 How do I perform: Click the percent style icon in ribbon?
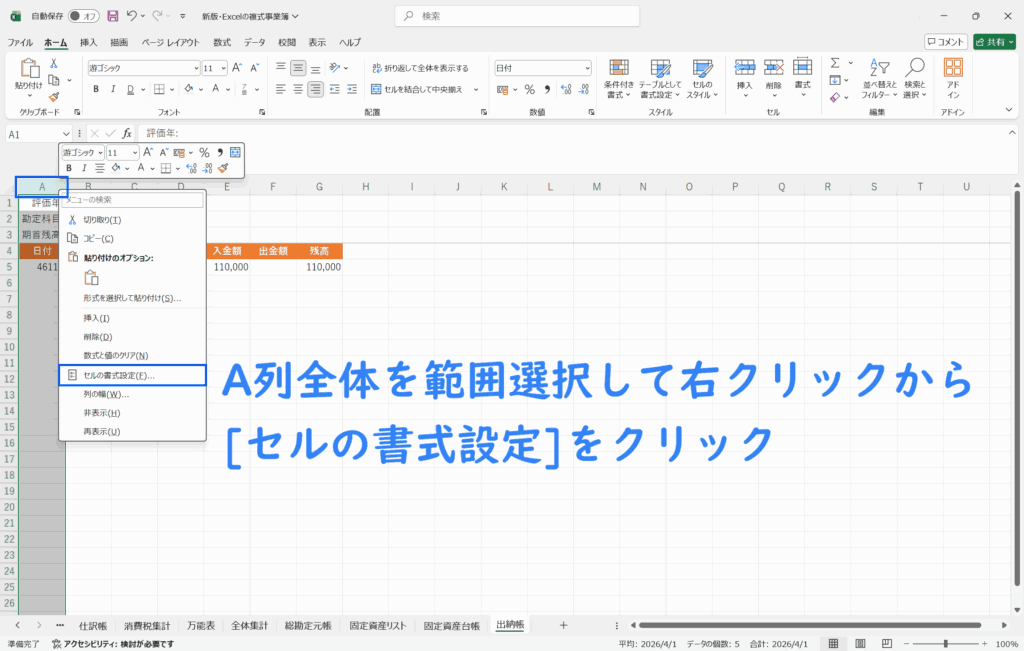(x=529, y=88)
